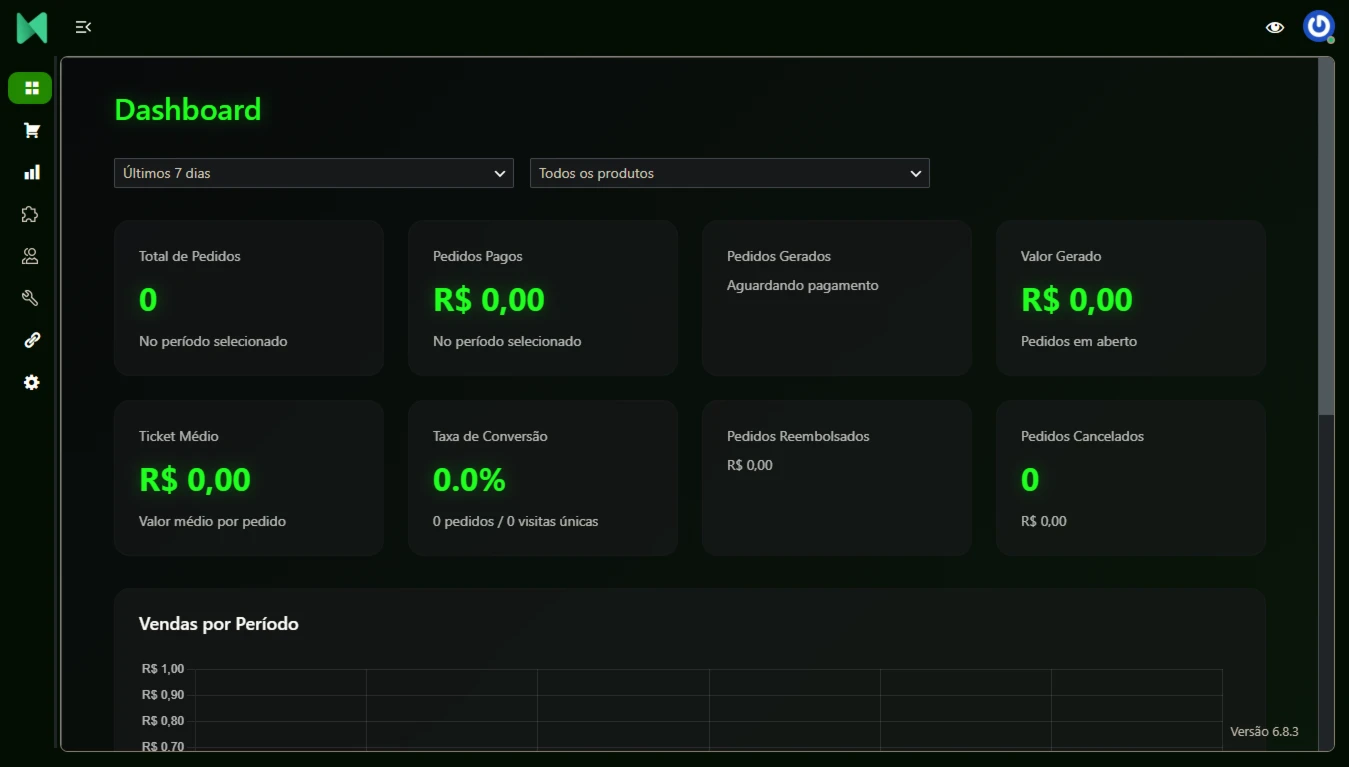Collapse the sidebar menu toggle
Screen dimensions: 1349x767
click(x=83, y=28)
